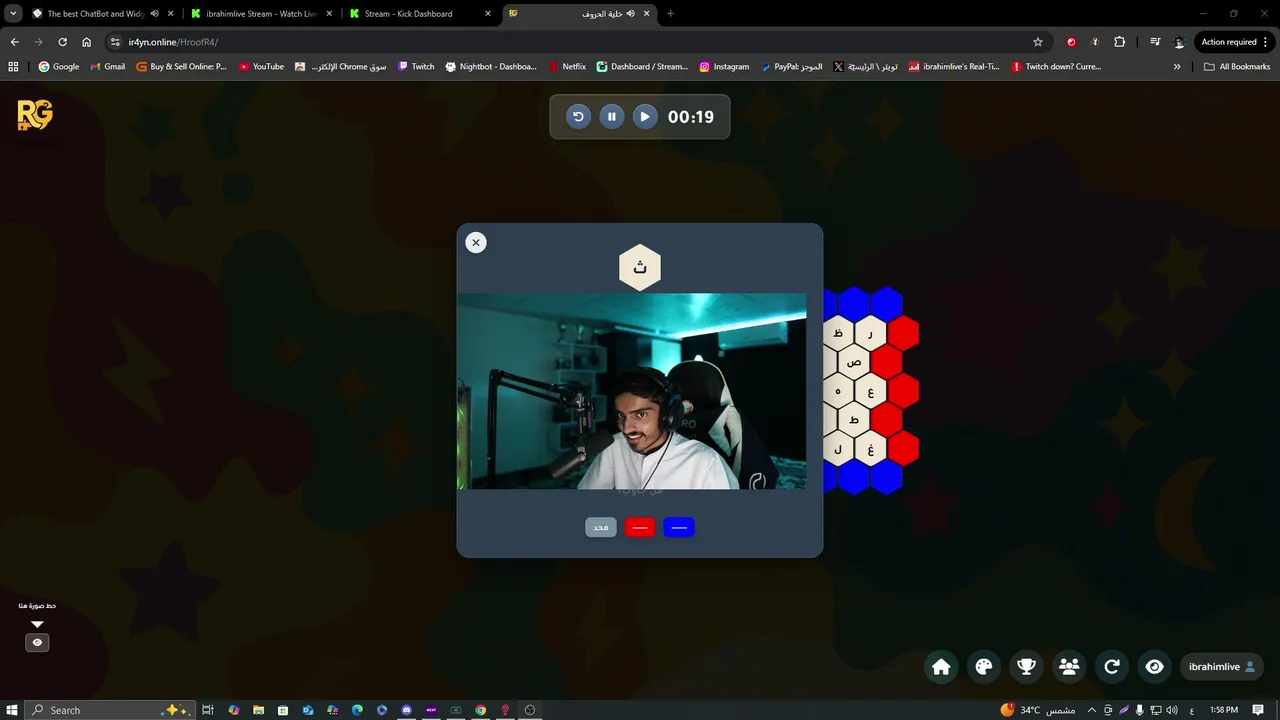This screenshot has height=720, width=1280.
Task: Open the Nightbot Dashboard bookmark
Action: [x=490, y=66]
